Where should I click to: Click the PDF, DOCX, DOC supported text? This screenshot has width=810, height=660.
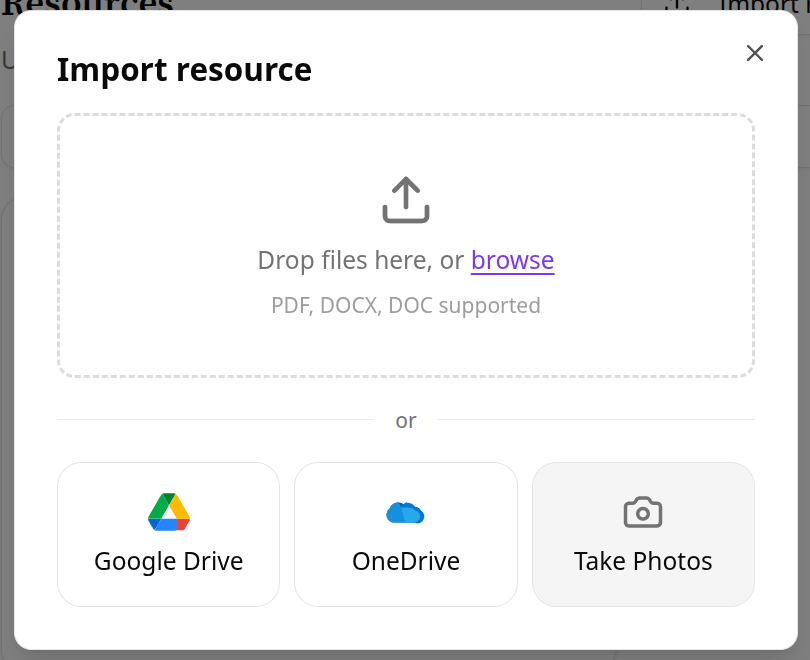pyautogui.click(x=405, y=305)
